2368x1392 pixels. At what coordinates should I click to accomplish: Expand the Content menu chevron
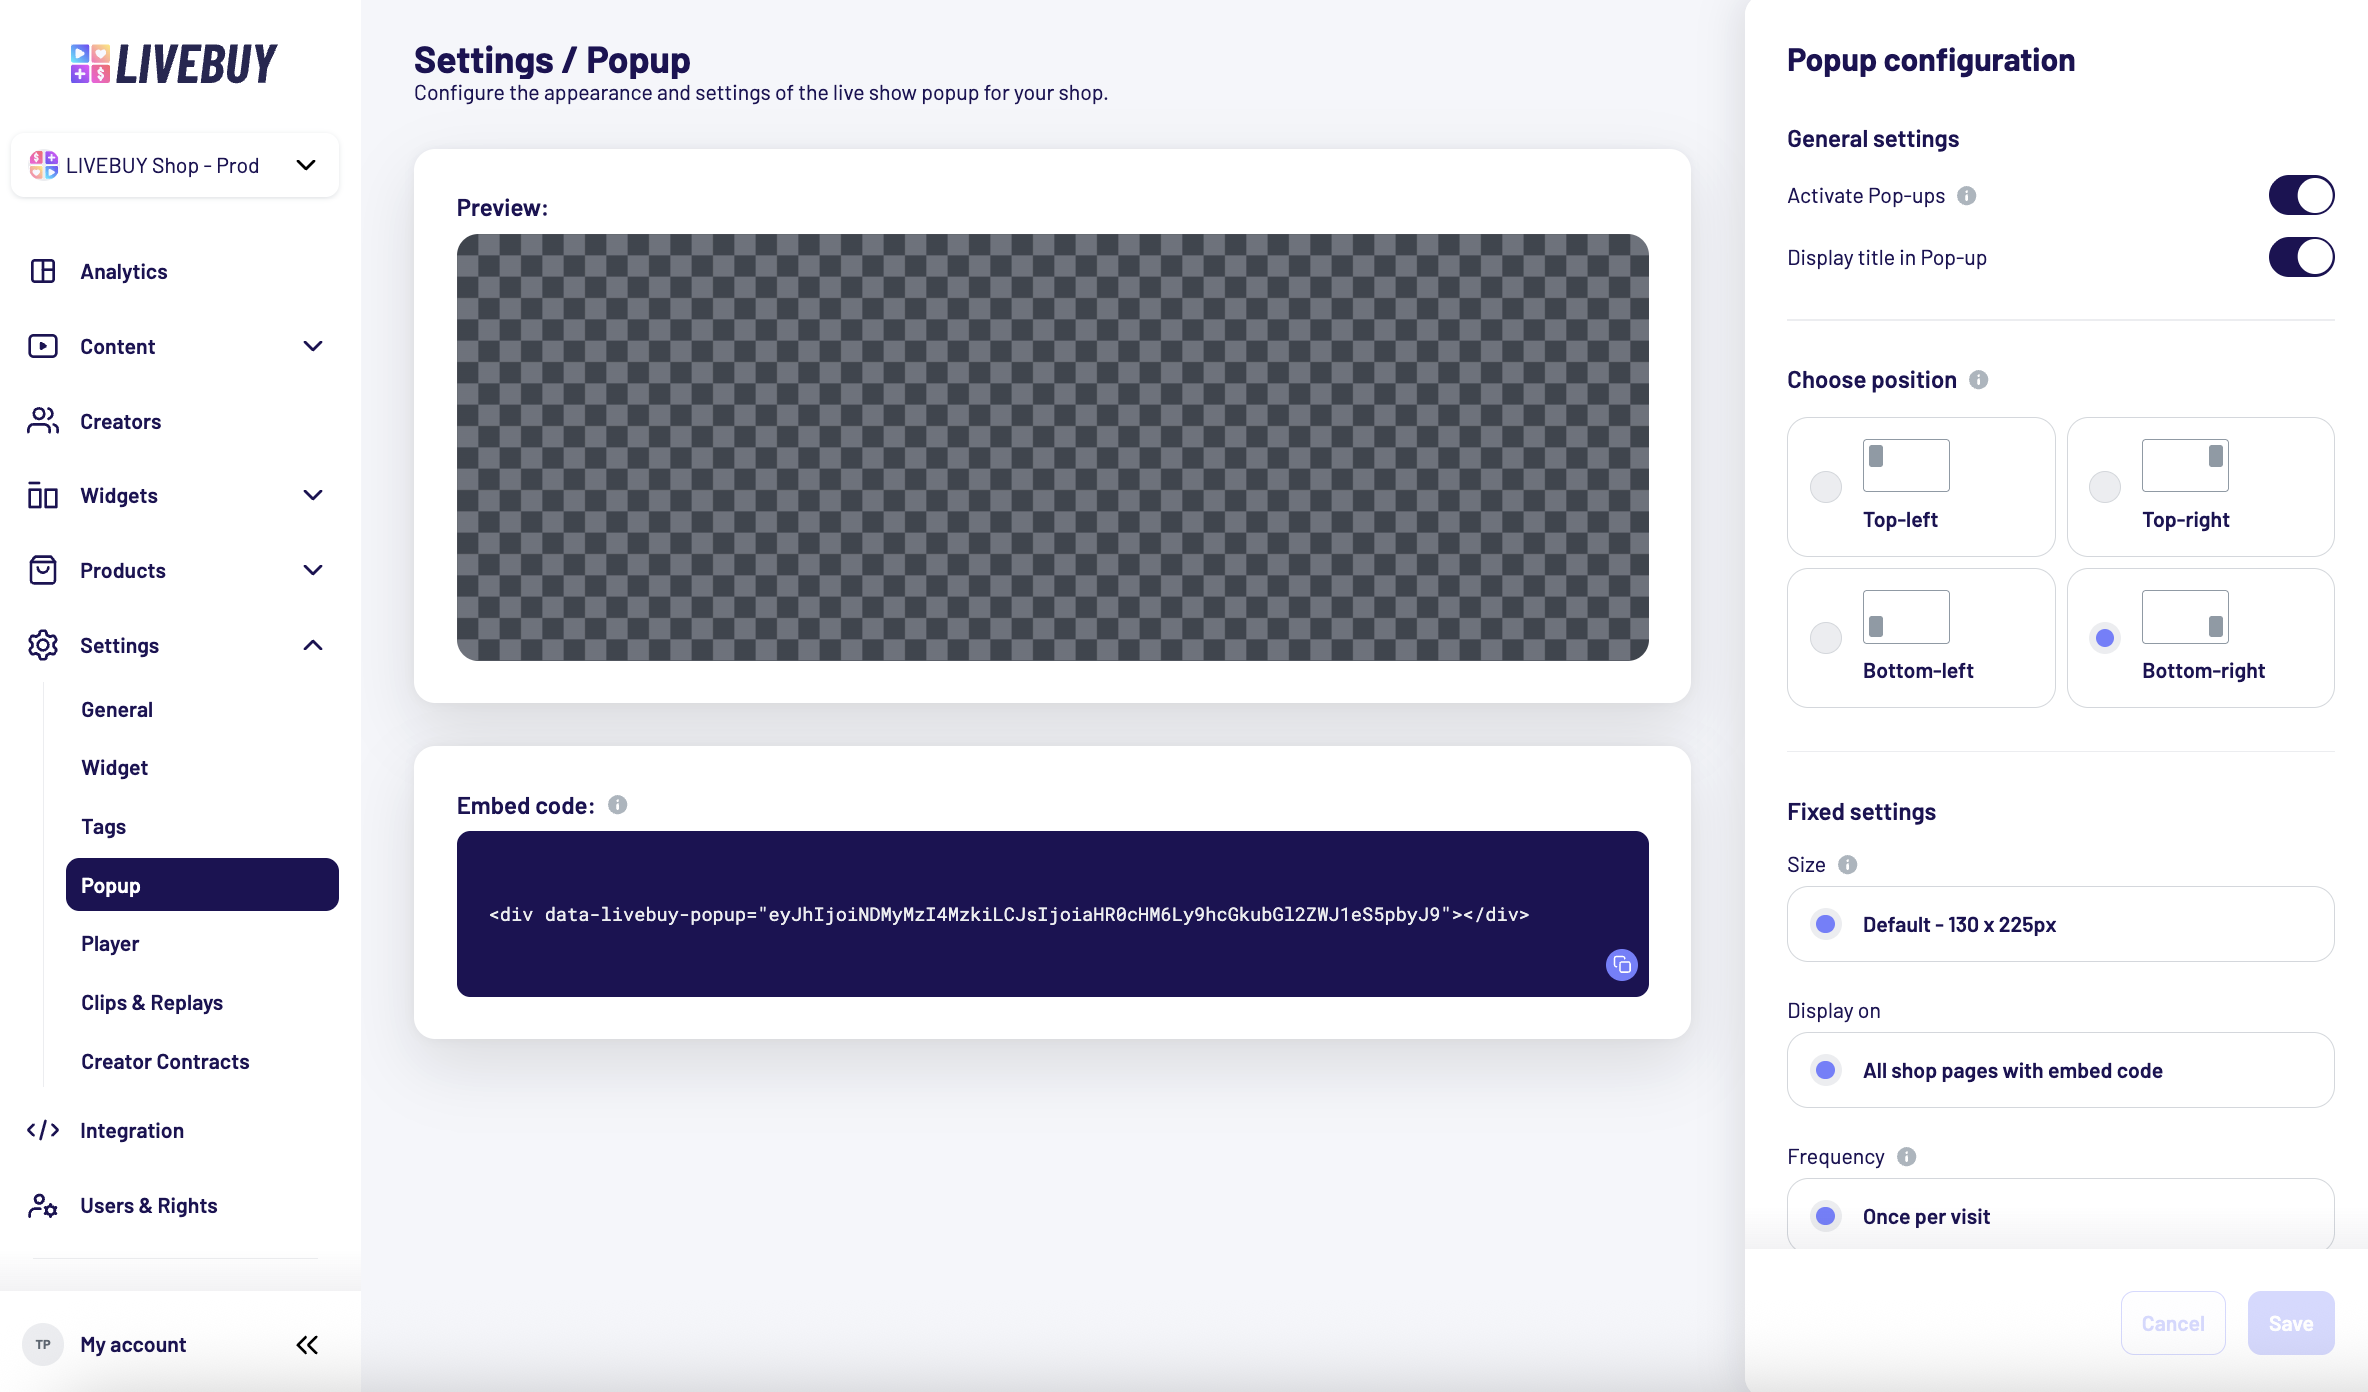click(313, 346)
